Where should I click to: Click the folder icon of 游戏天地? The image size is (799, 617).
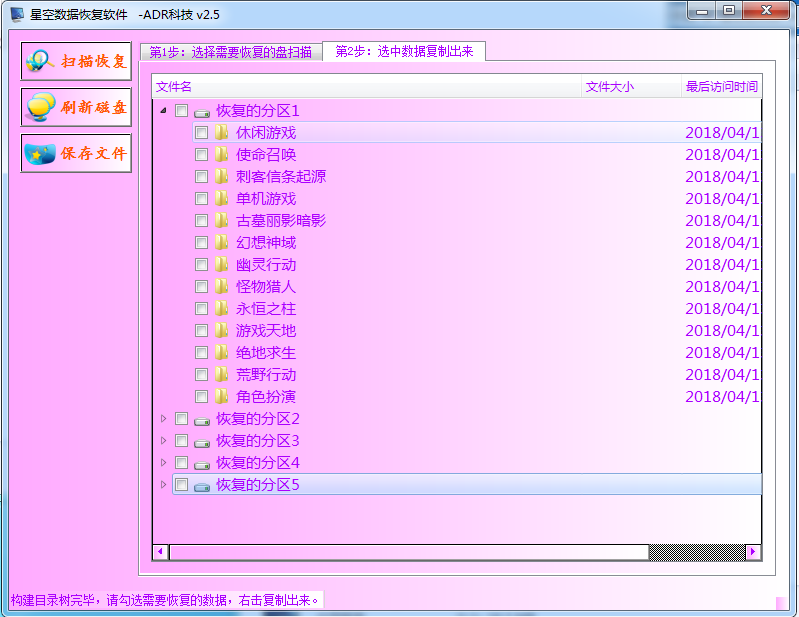(221, 330)
